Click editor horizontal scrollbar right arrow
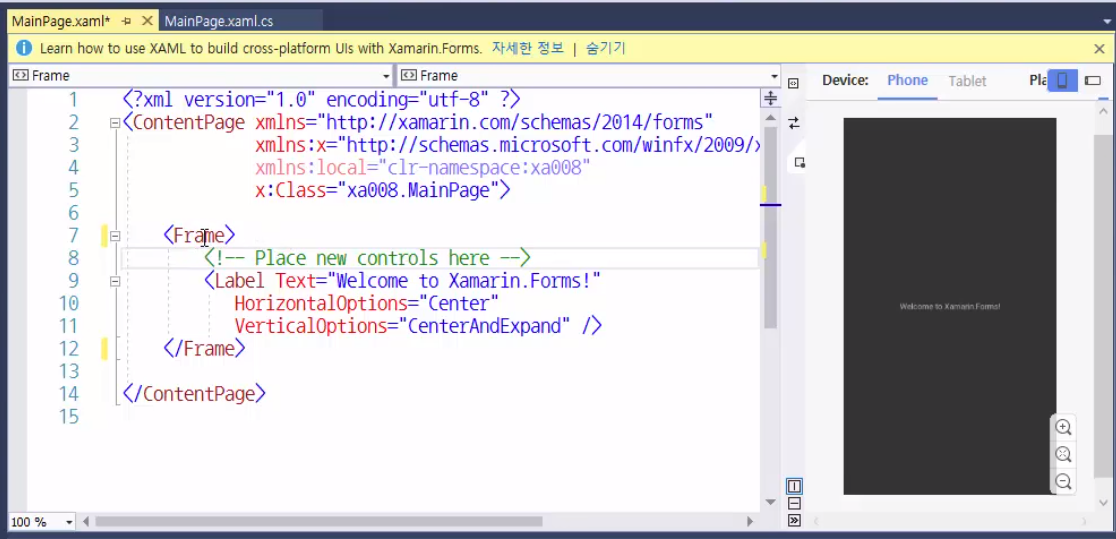Image resolution: width=1116 pixels, height=539 pixels. (749, 522)
